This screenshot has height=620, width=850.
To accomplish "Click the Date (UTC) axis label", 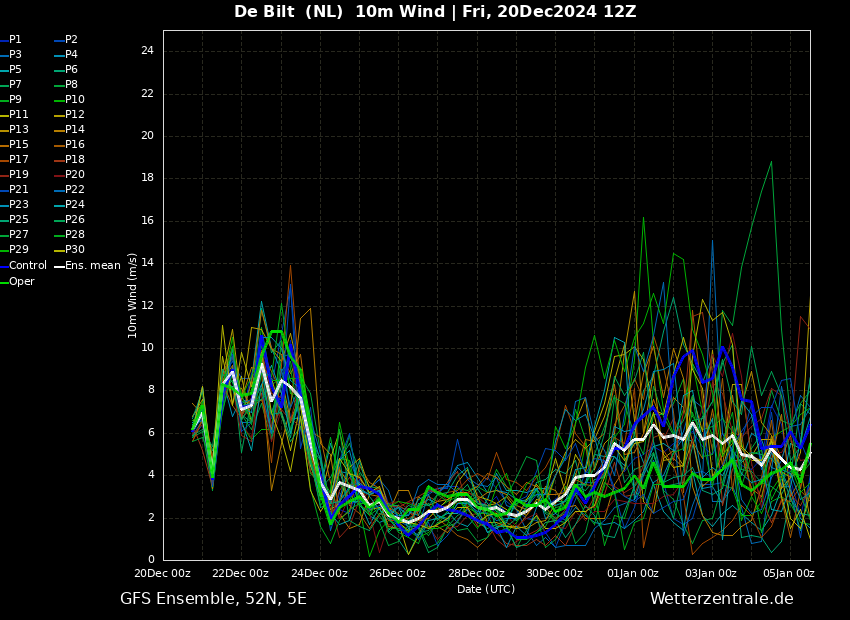I will [x=486, y=589].
